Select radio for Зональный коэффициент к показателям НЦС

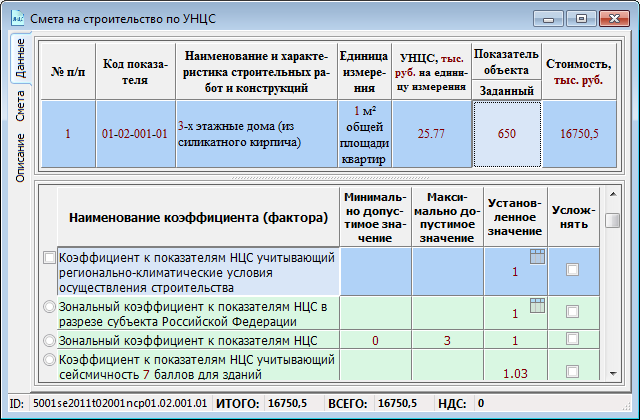point(49,340)
